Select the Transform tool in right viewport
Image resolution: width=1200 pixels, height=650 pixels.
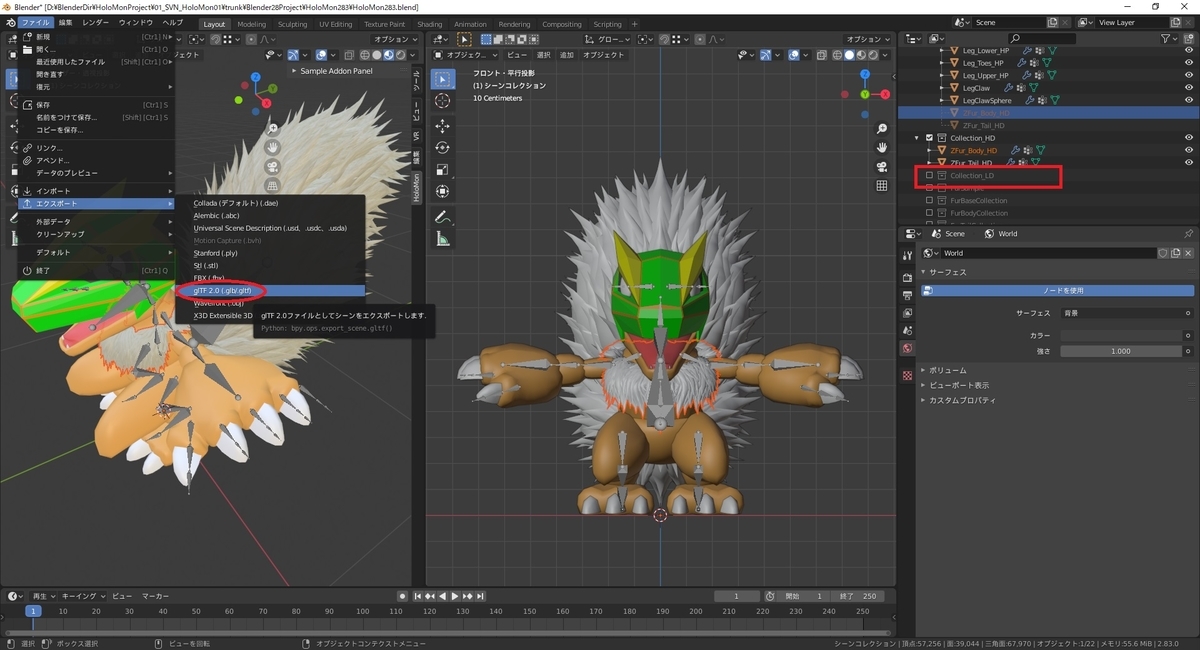click(x=443, y=192)
